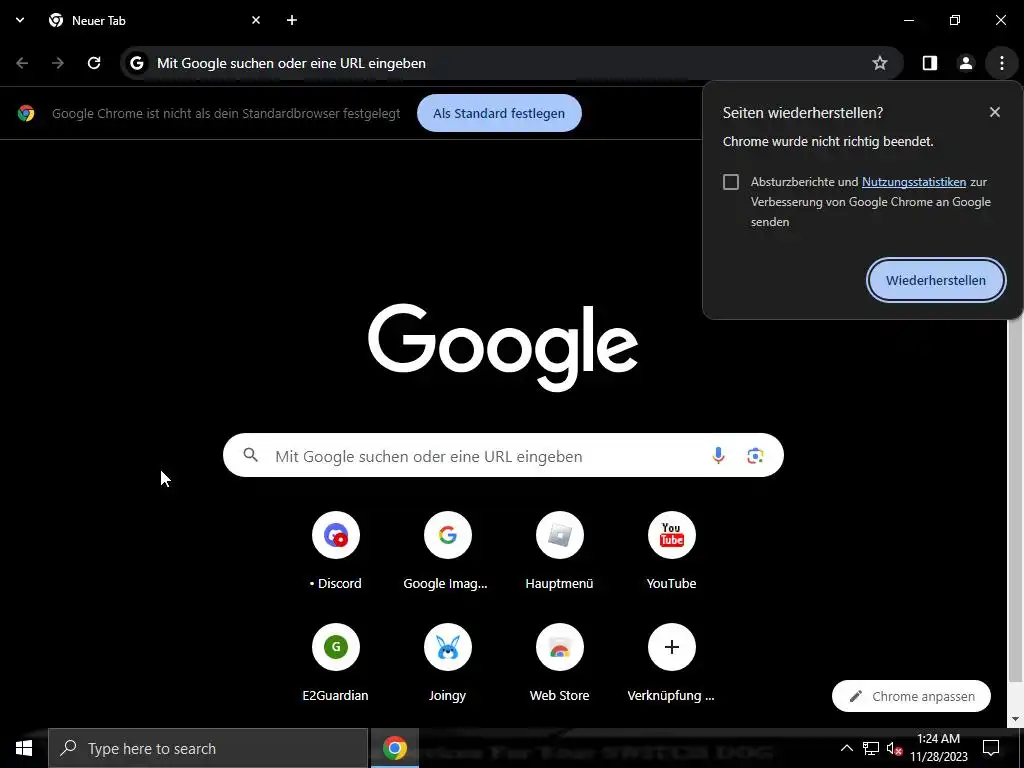
Task: Open the notification center icon
Action: point(991,748)
